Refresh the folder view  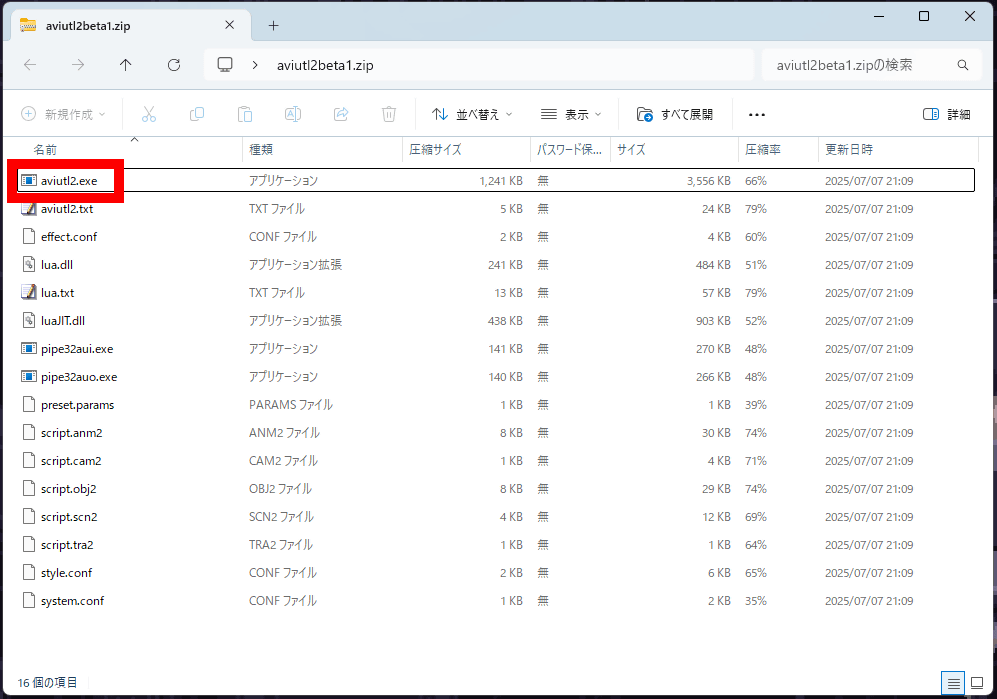pyautogui.click(x=174, y=65)
